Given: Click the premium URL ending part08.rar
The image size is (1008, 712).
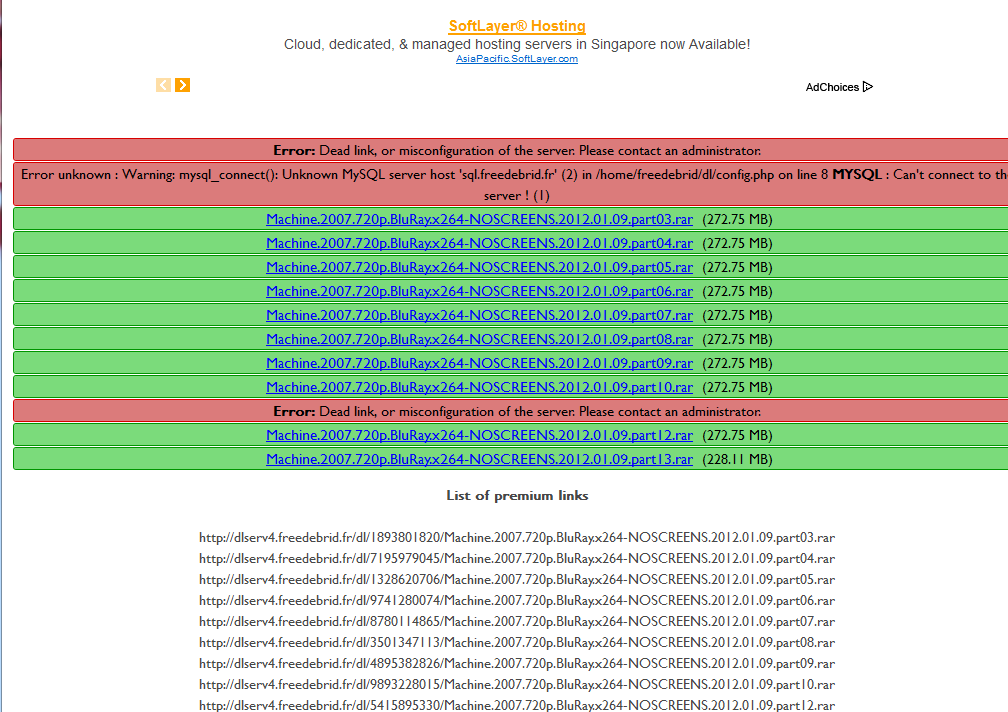Looking at the screenshot, I should point(517,643).
